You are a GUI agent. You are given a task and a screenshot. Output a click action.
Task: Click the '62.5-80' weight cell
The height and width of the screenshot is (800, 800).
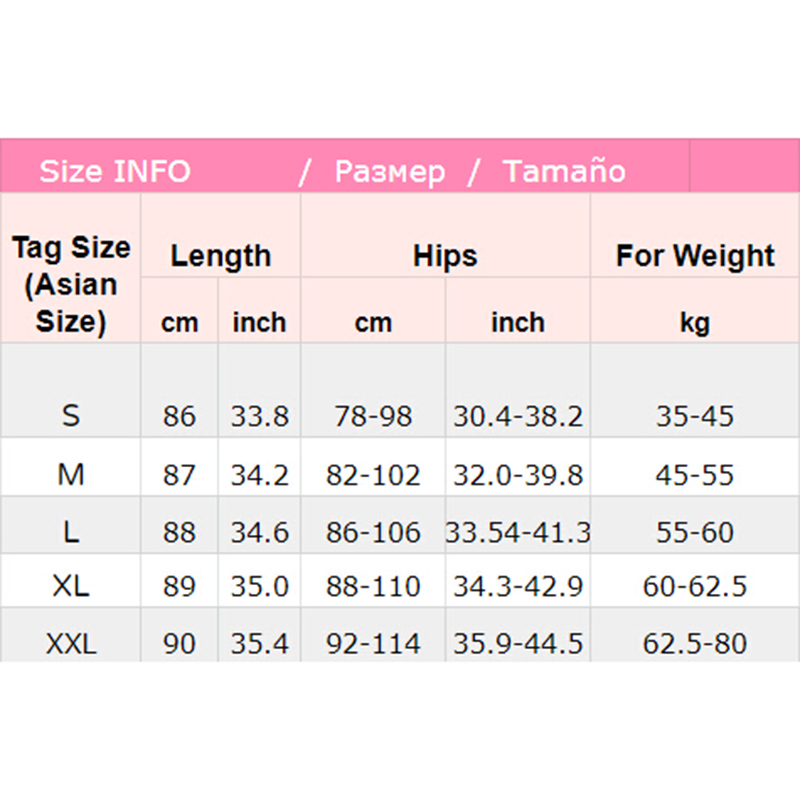(x=695, y=643)
